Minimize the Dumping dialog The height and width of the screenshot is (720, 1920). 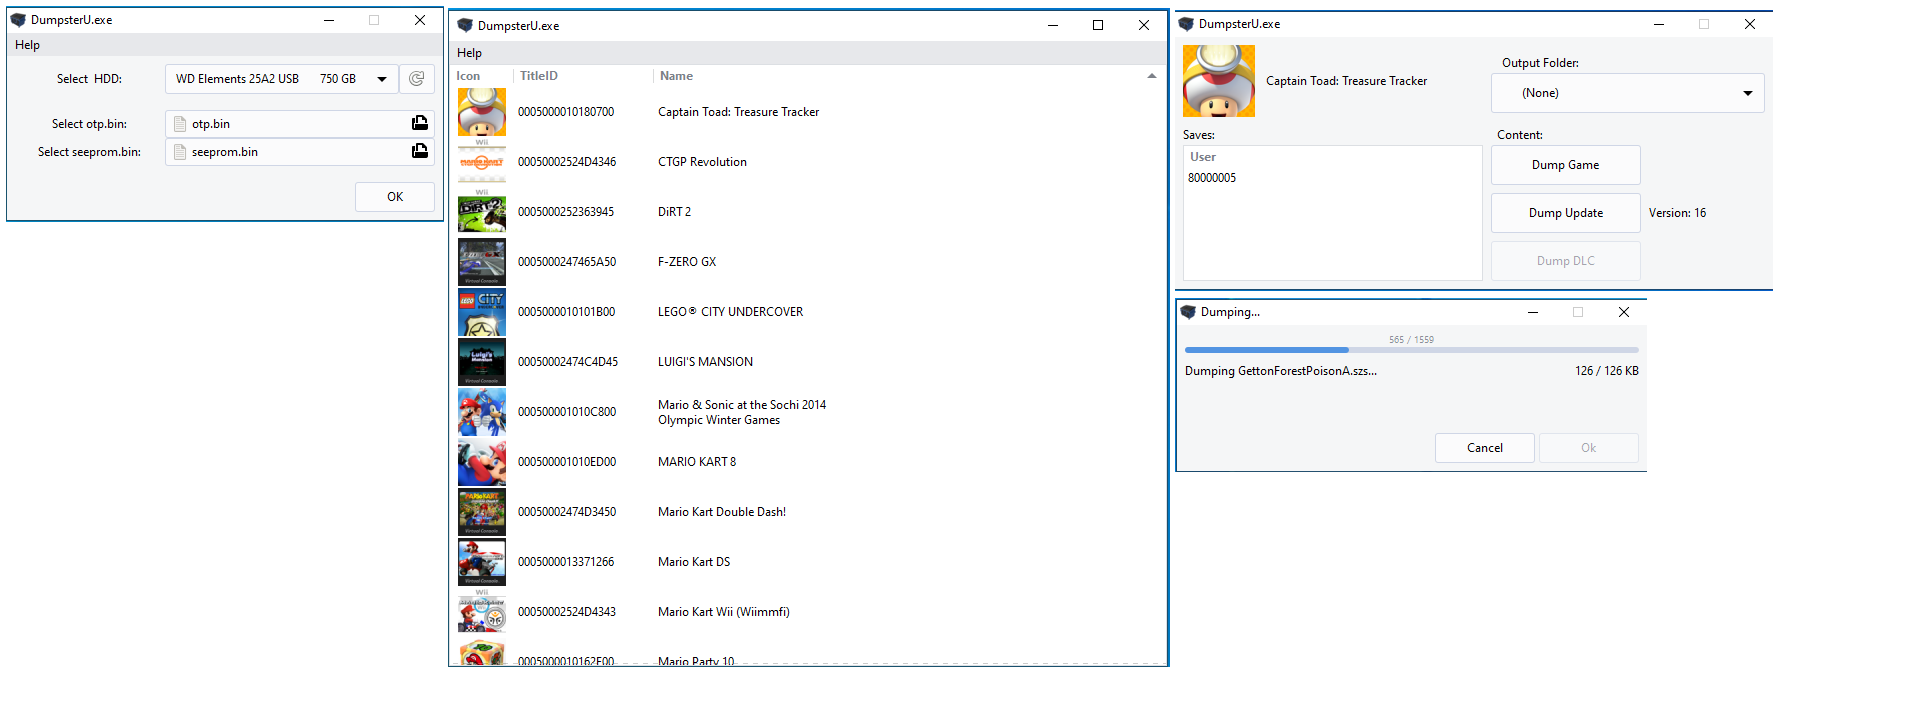[x=1533, y=312]
